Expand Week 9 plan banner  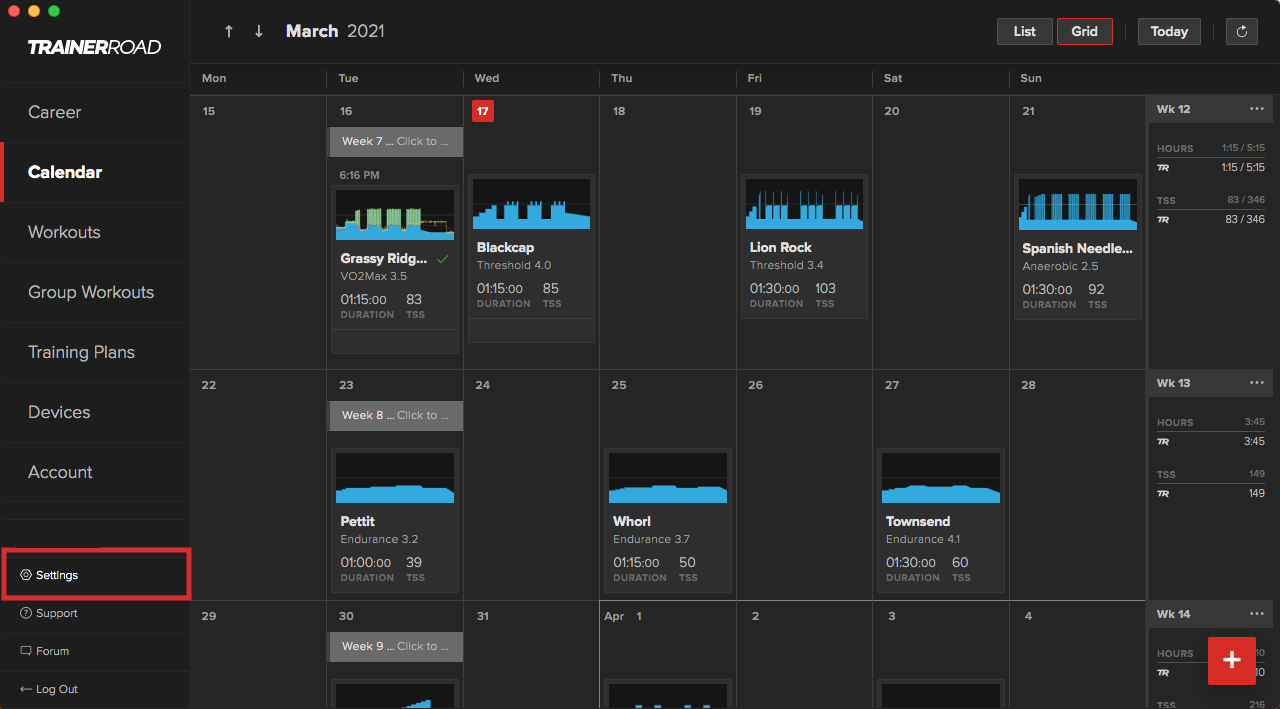tap(396, 646)
